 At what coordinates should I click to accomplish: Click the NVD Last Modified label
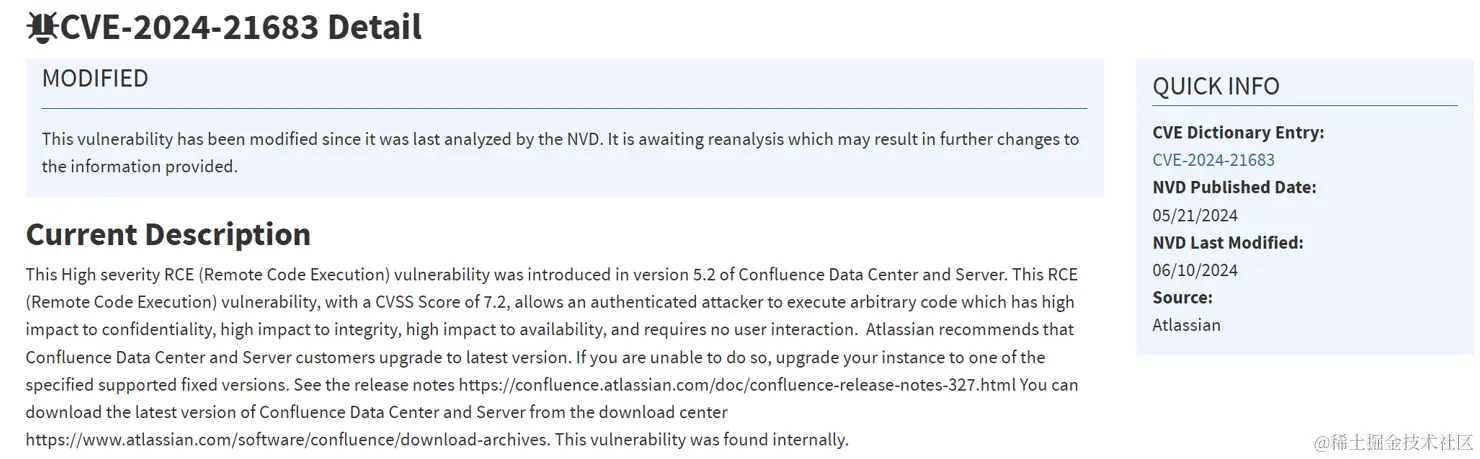coord(1228,242)
